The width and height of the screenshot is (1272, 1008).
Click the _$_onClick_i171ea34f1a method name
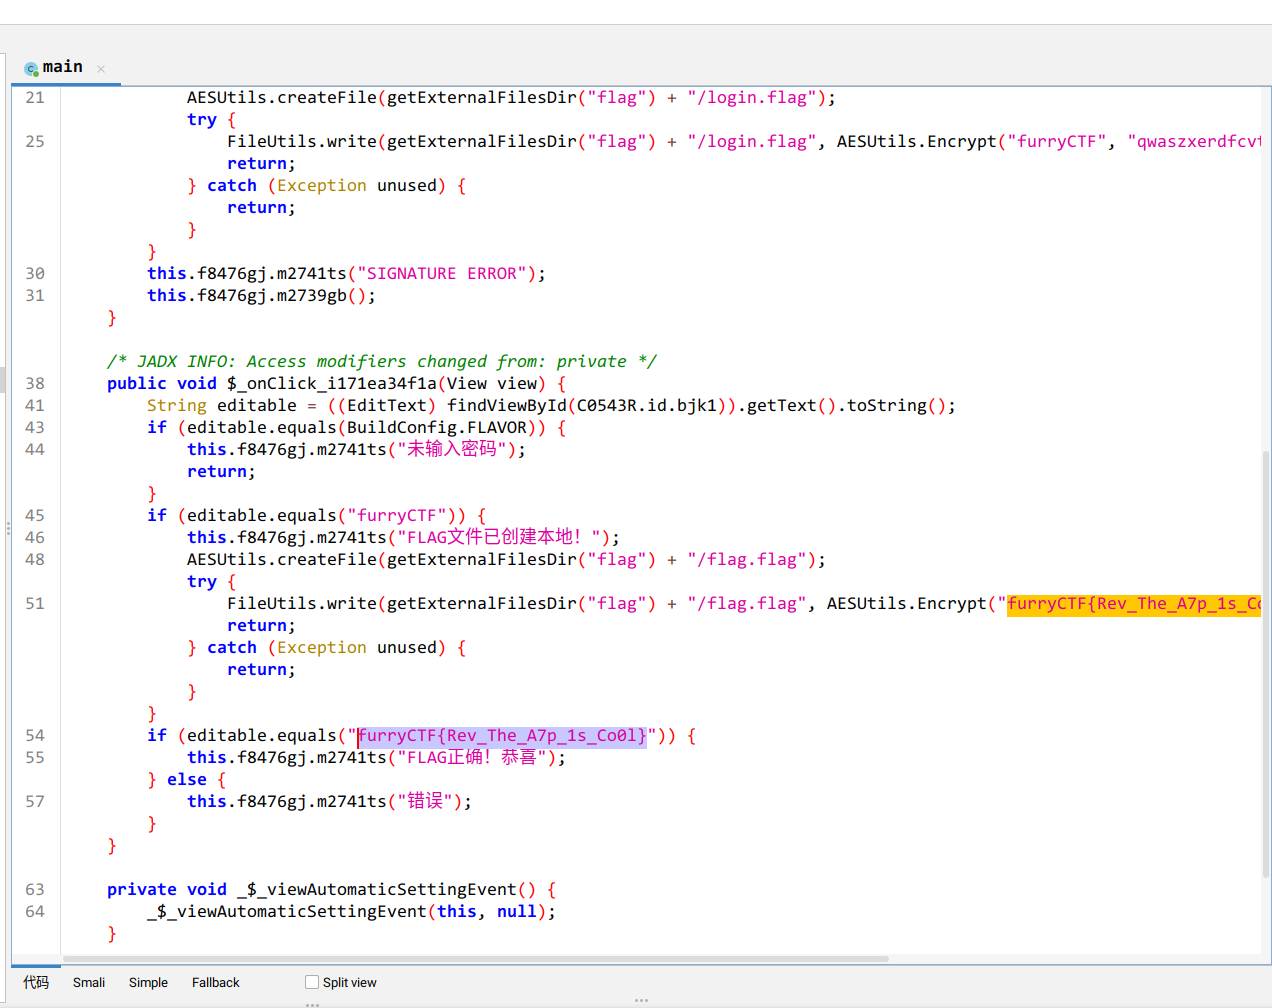[x=332, y=384]
